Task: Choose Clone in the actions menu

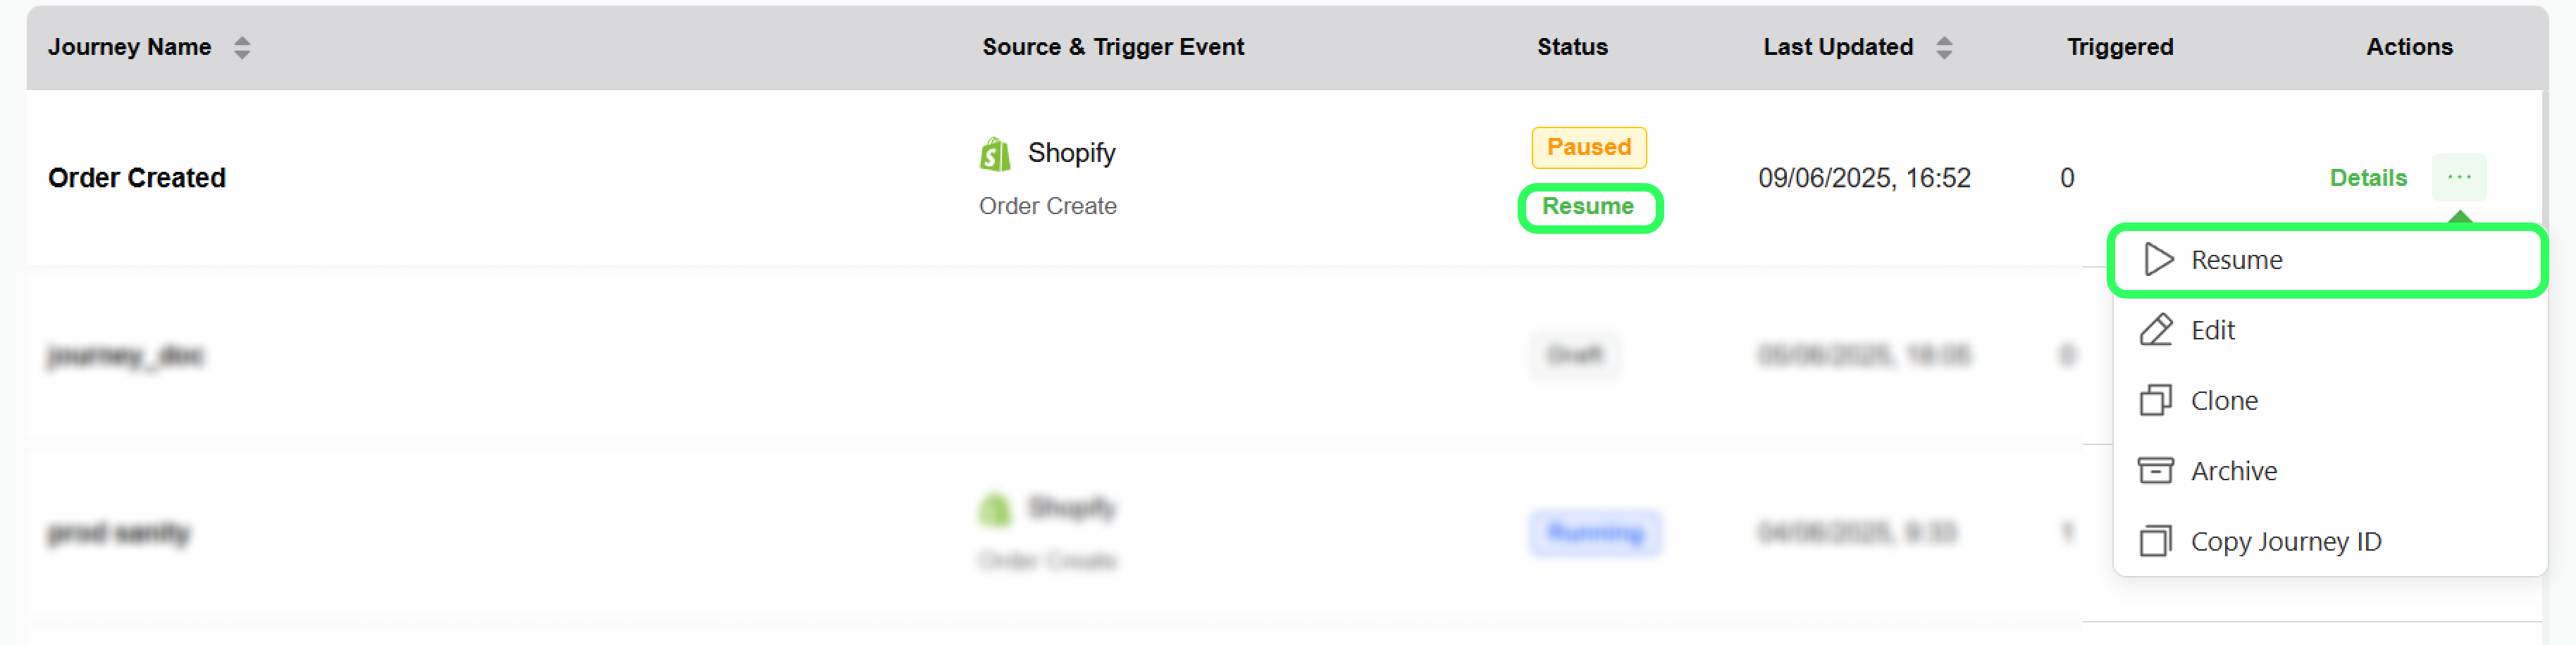Action: point(2224,400)
